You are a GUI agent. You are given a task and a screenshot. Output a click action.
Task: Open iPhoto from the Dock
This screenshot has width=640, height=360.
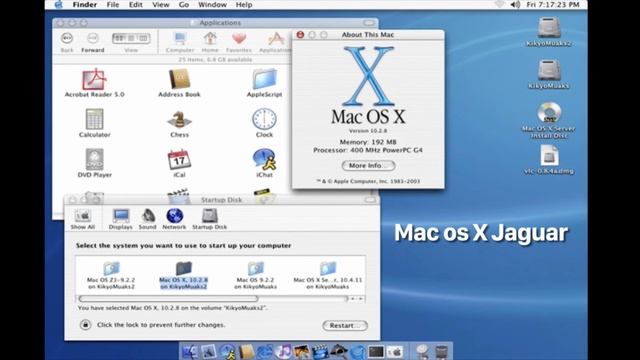coord(302,351)
